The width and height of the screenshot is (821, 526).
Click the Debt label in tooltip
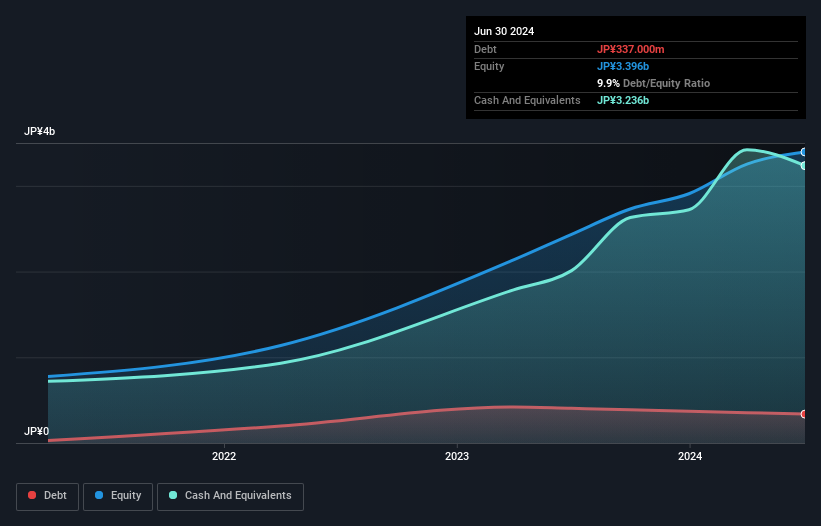(485, 49)
